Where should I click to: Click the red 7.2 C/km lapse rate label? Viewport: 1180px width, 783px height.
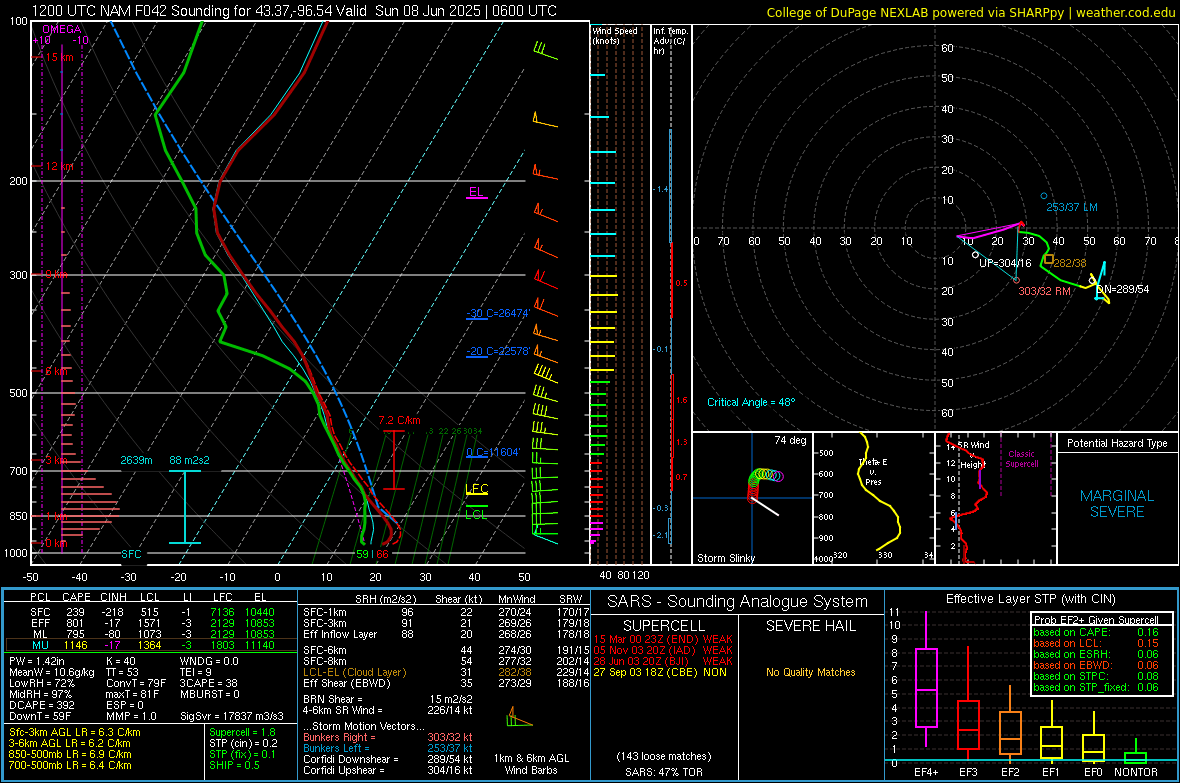click(x=400, y=420)
